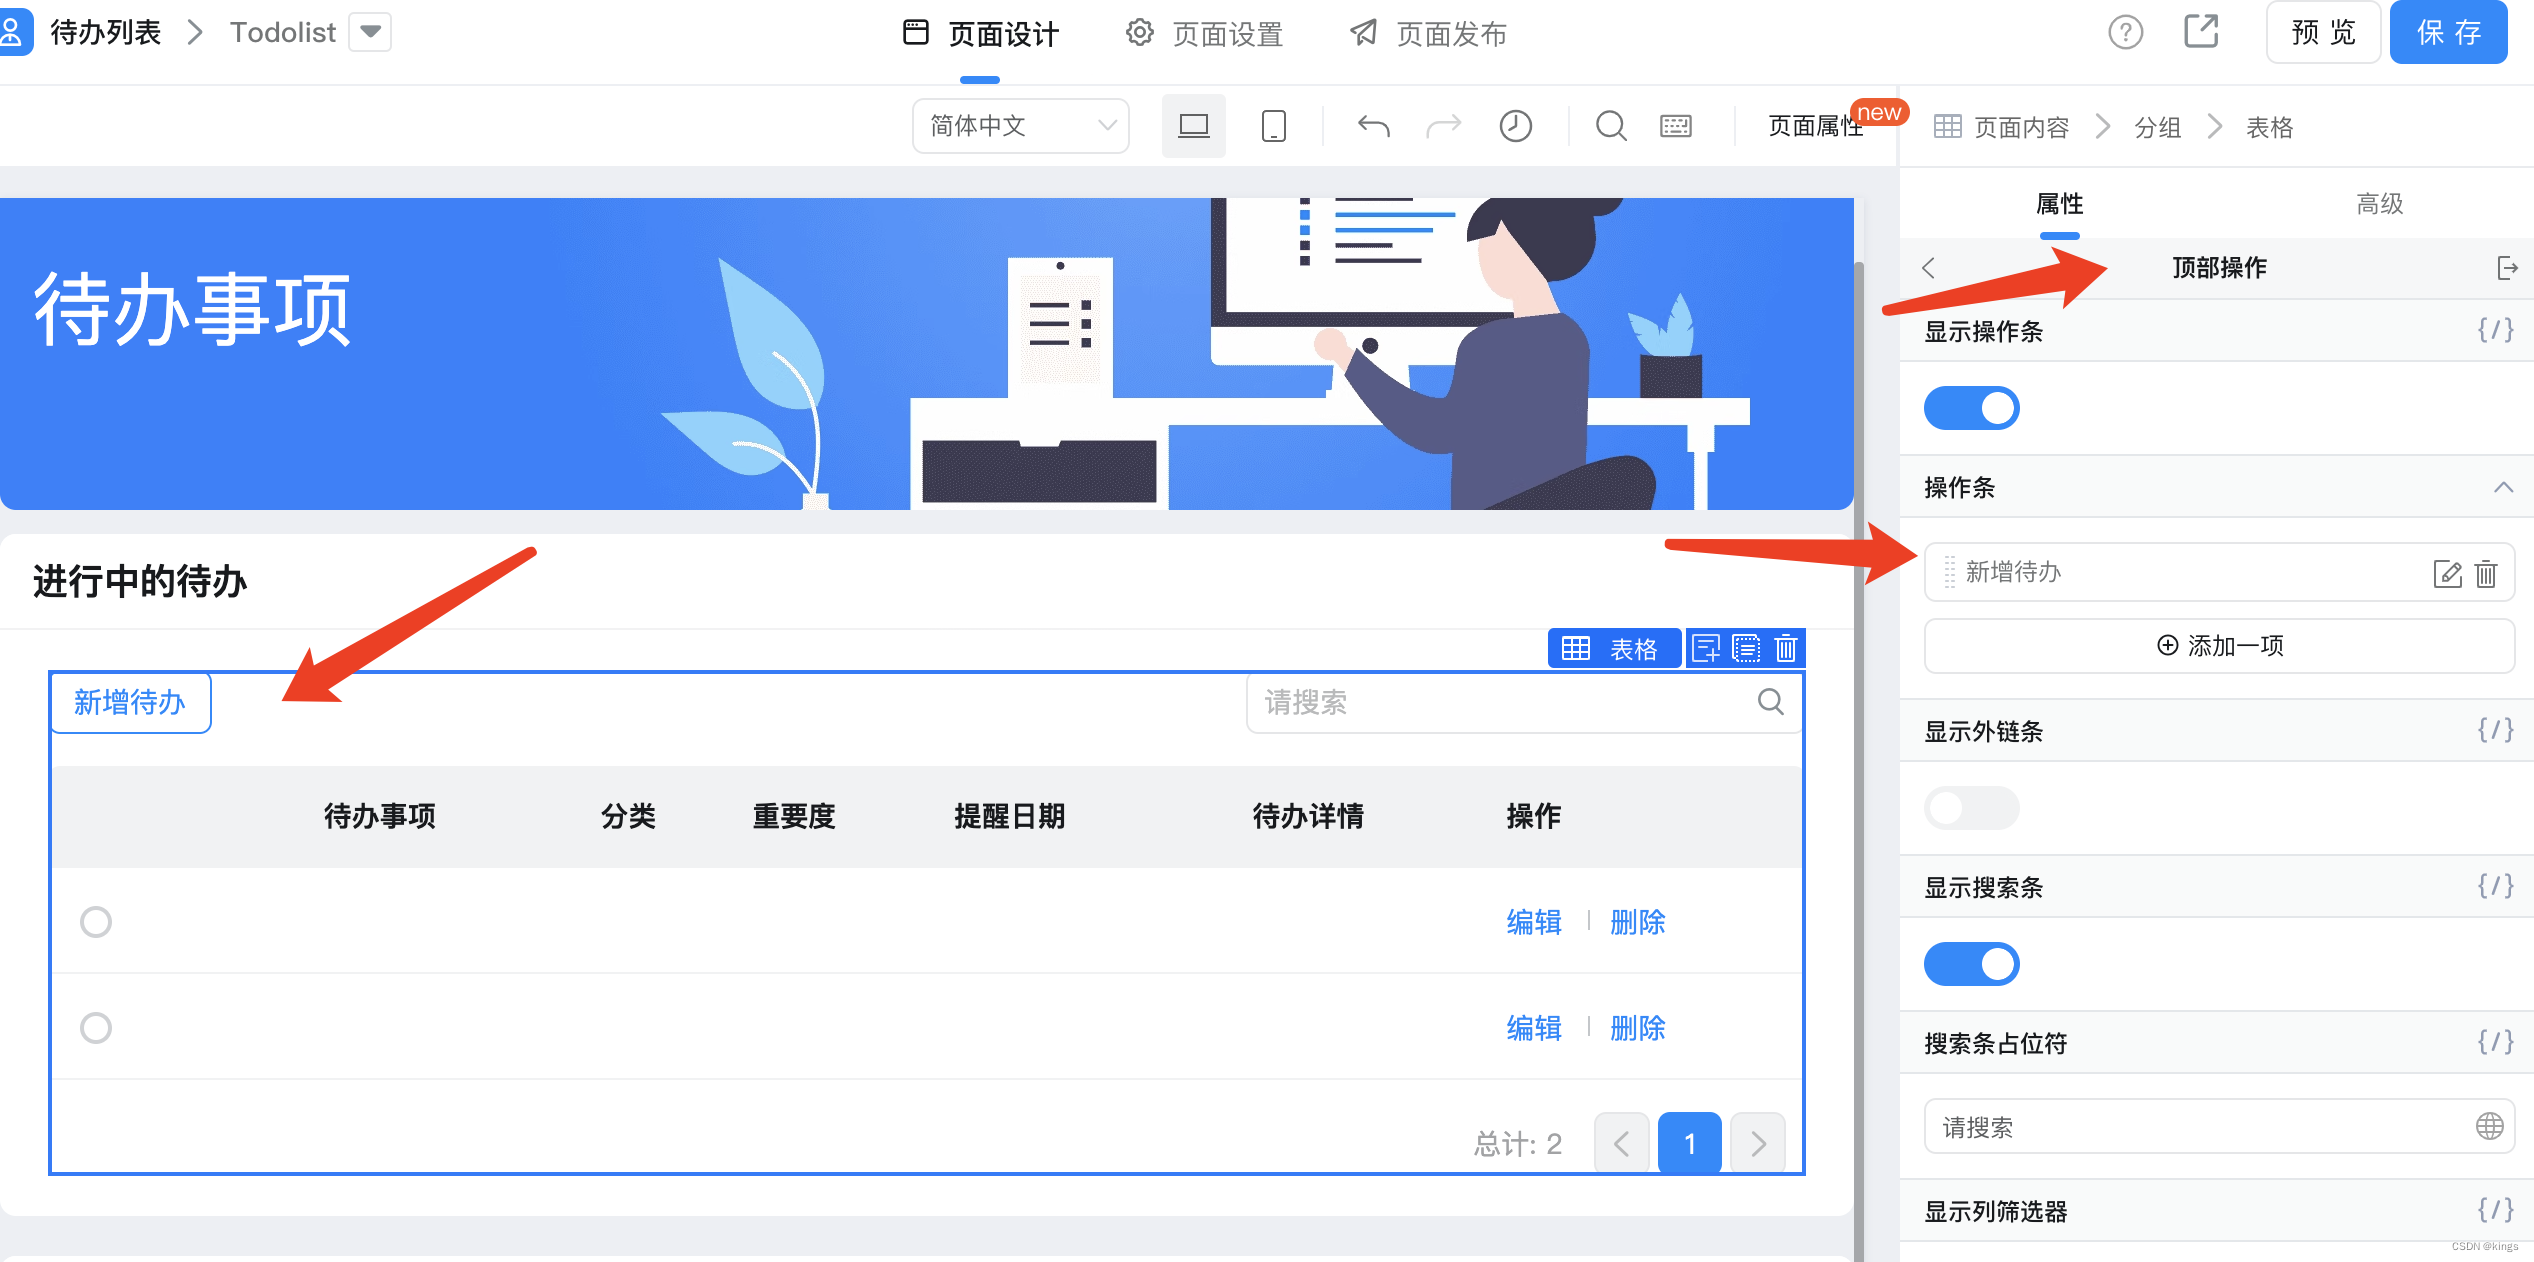Screen dimensions: 2534x1262
Task: Switch to the 高级 tab
Action: 2379,204
